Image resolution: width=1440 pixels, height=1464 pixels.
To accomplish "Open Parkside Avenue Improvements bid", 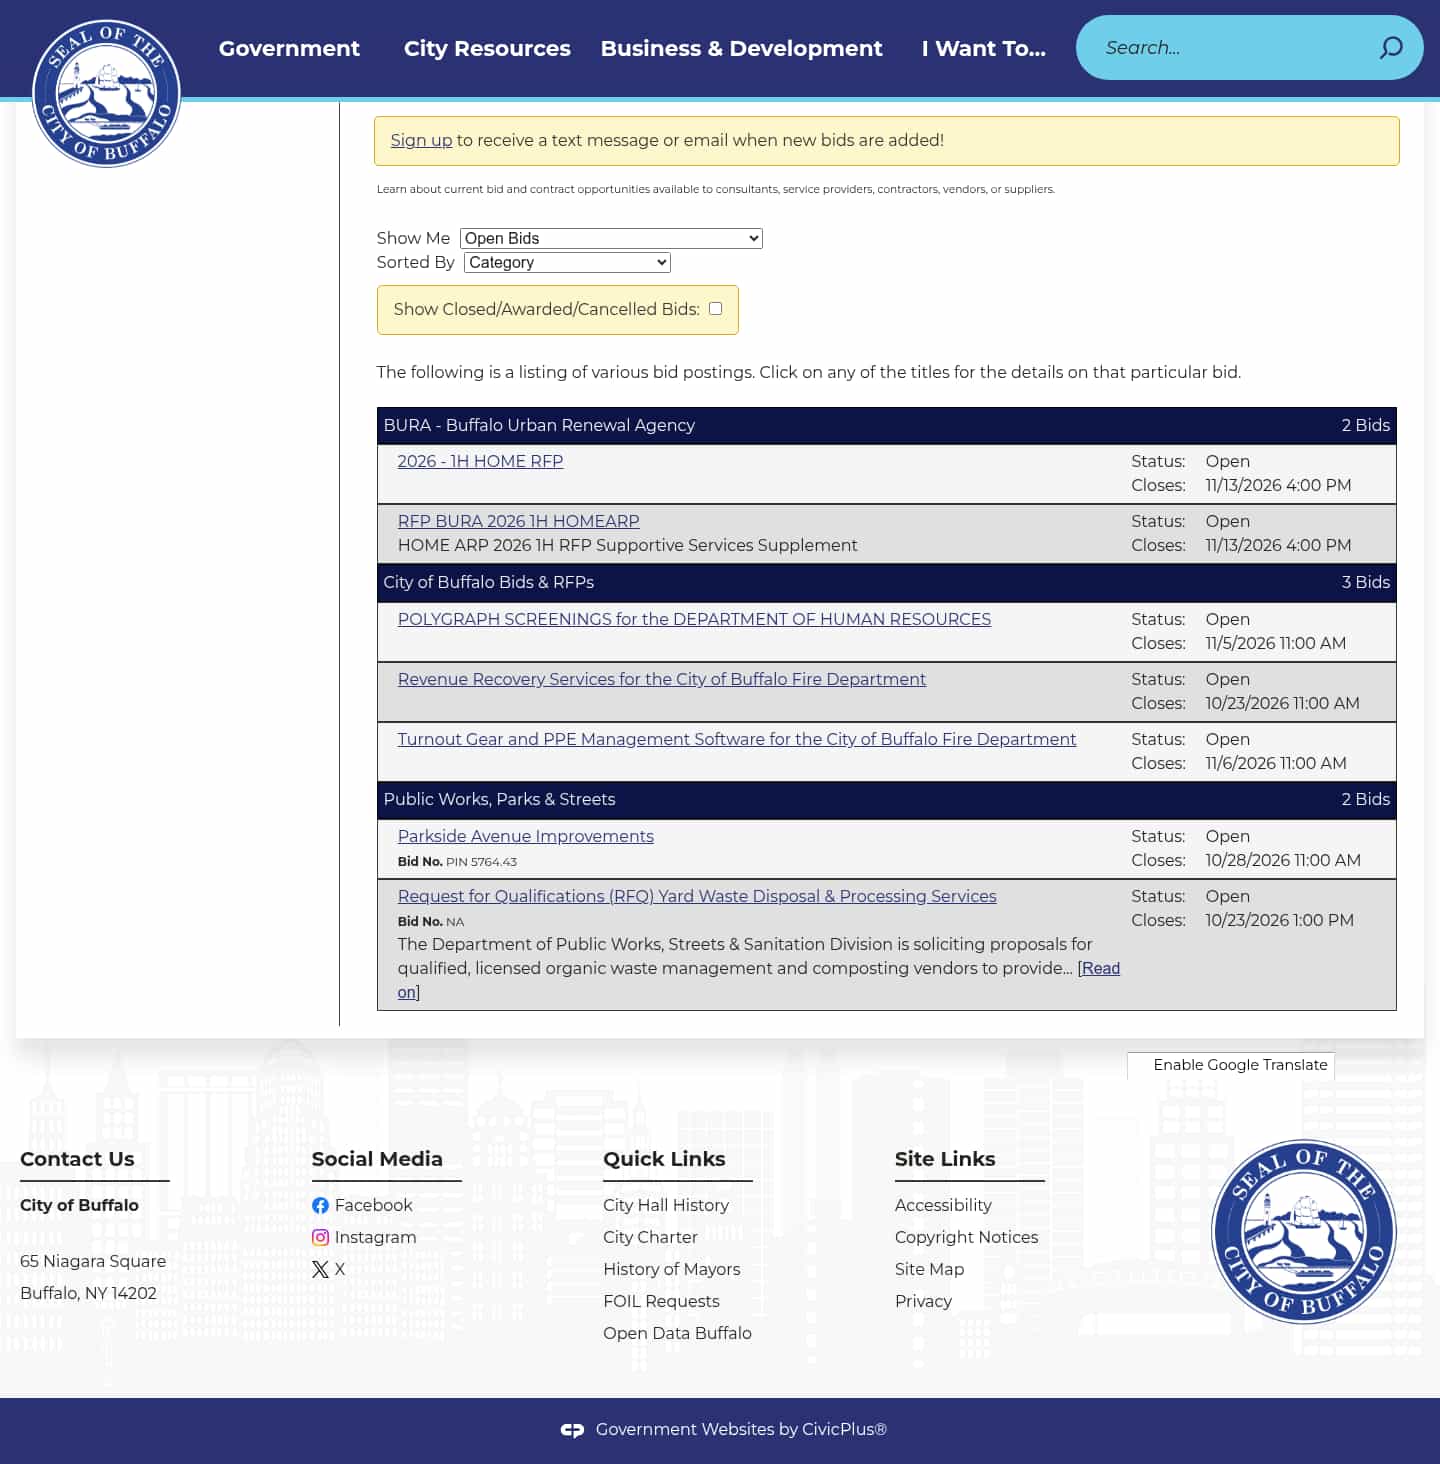I will tap(525, 836).
